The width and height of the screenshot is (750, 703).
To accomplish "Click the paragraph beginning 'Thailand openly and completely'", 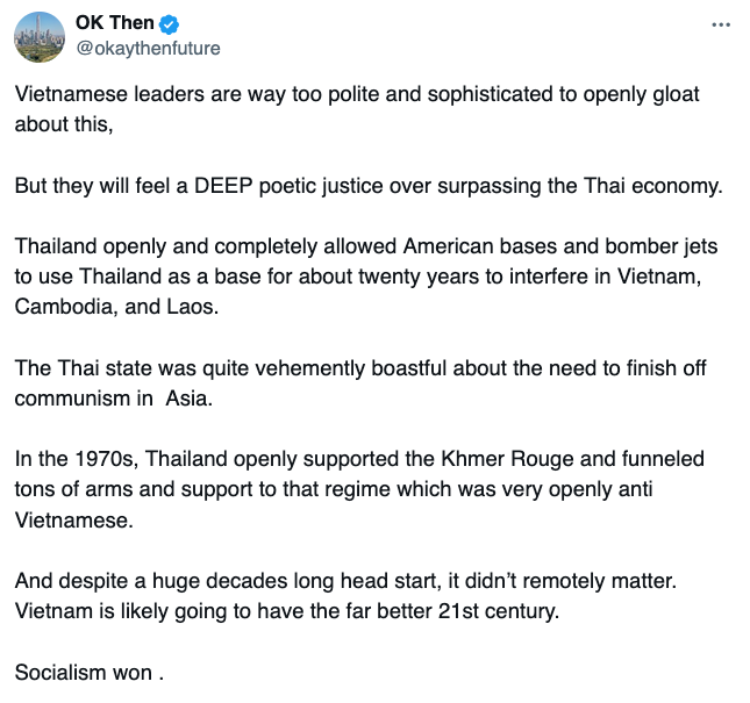I will click(366, 276).
